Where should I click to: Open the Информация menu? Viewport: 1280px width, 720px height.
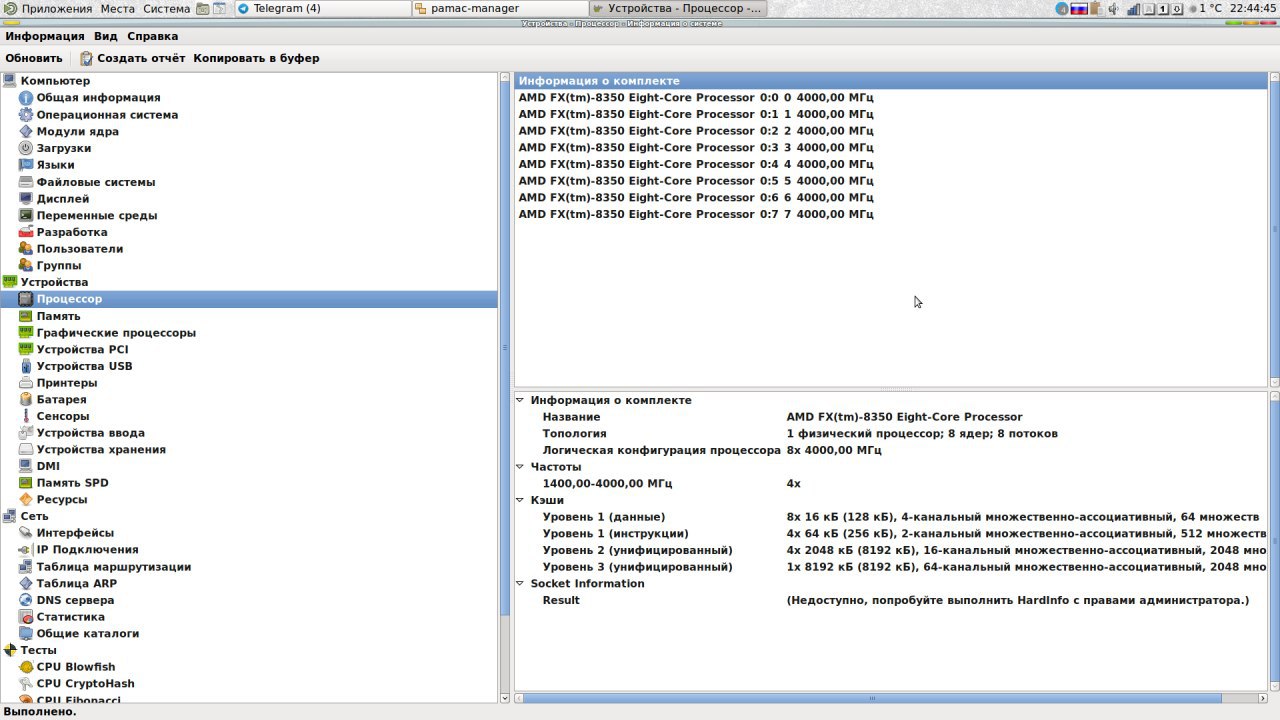tap(45, 36)
